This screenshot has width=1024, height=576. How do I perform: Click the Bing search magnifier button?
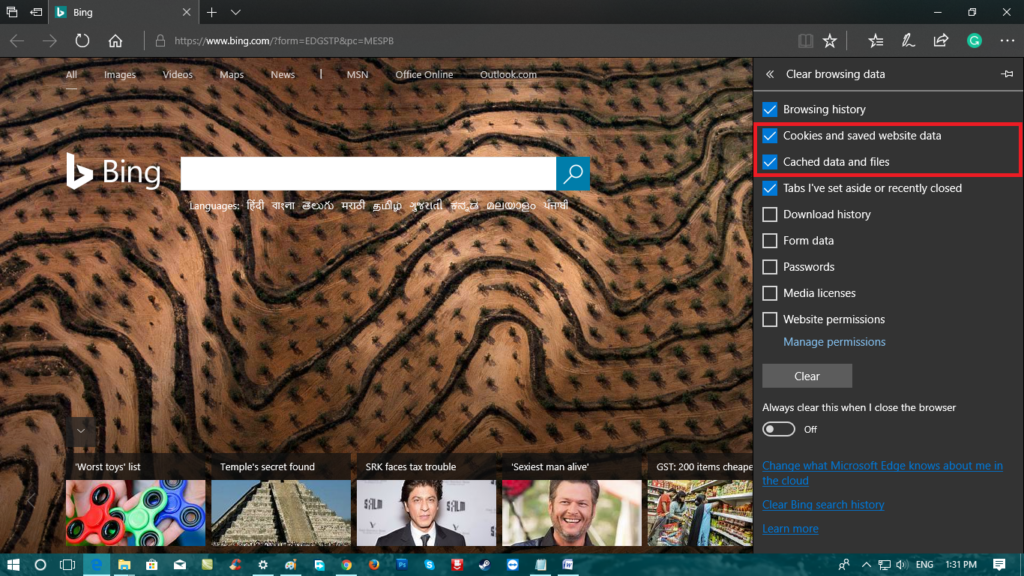(x=573, y=173)
